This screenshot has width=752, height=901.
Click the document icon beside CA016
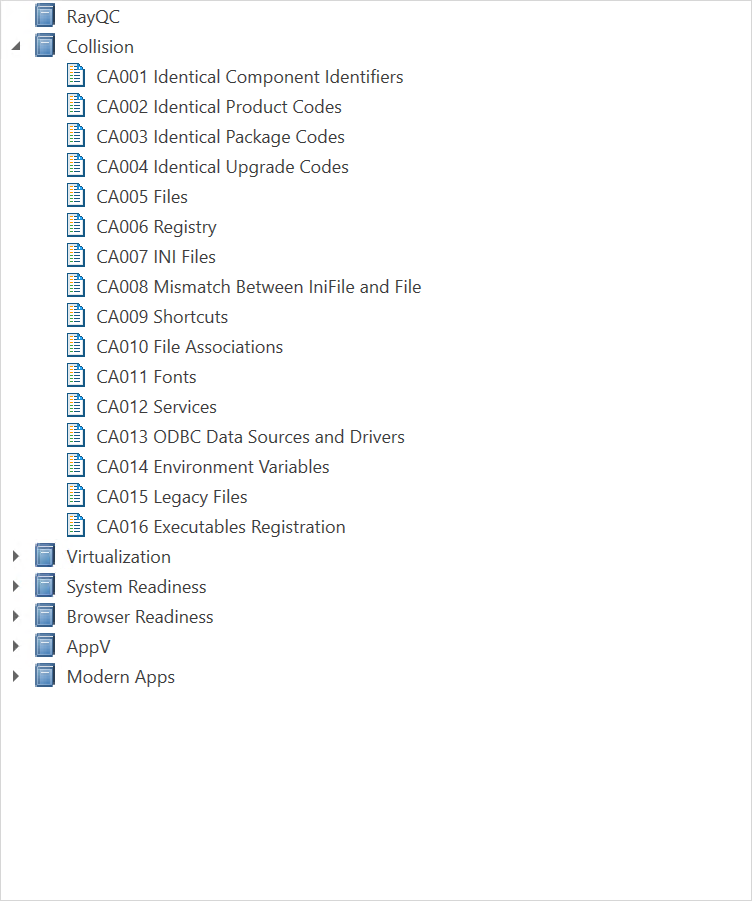(x=76, y=525)
